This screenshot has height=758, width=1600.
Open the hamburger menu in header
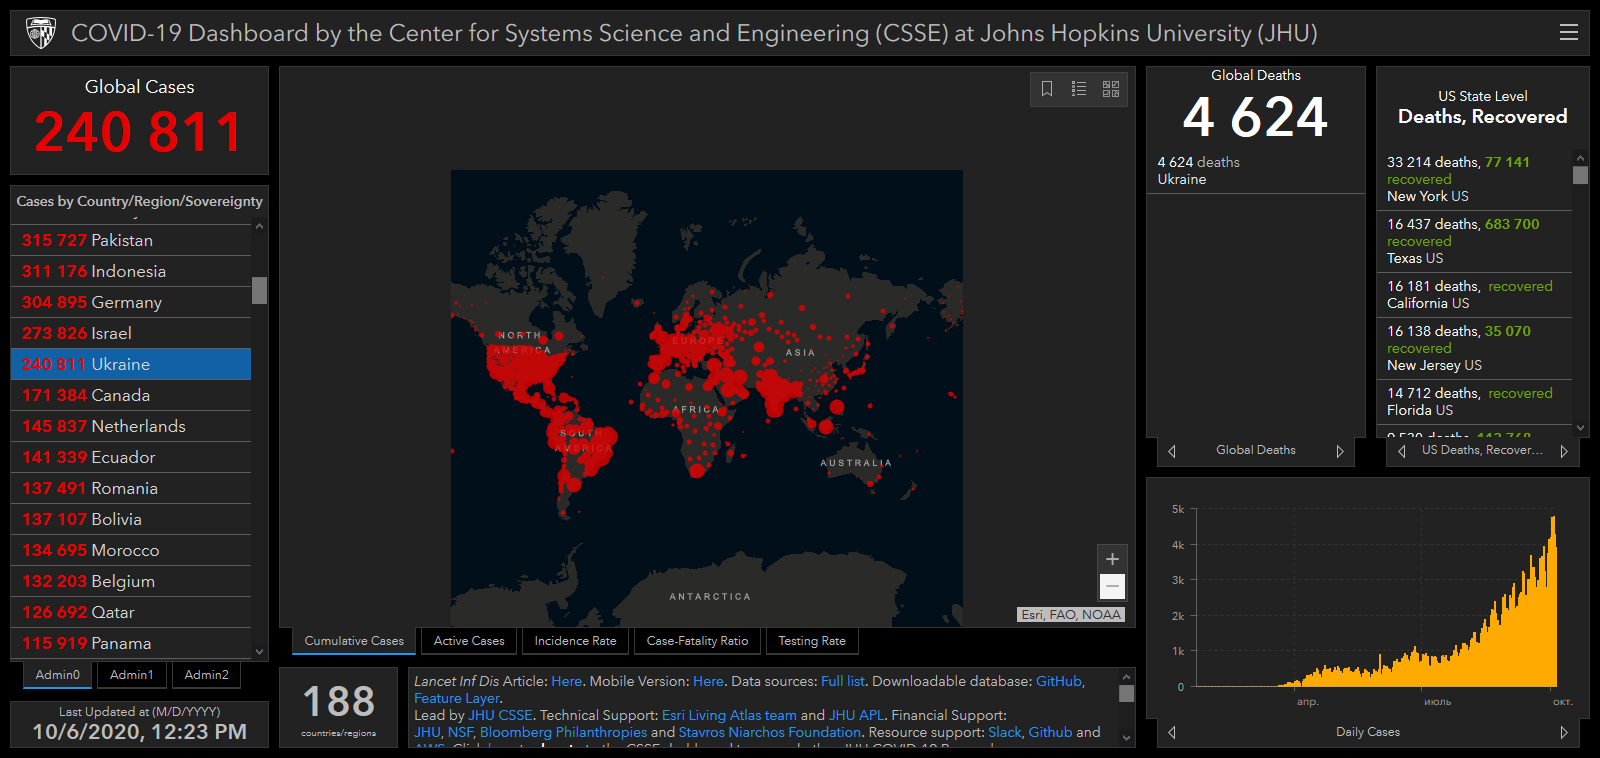tap(1568, 33)
